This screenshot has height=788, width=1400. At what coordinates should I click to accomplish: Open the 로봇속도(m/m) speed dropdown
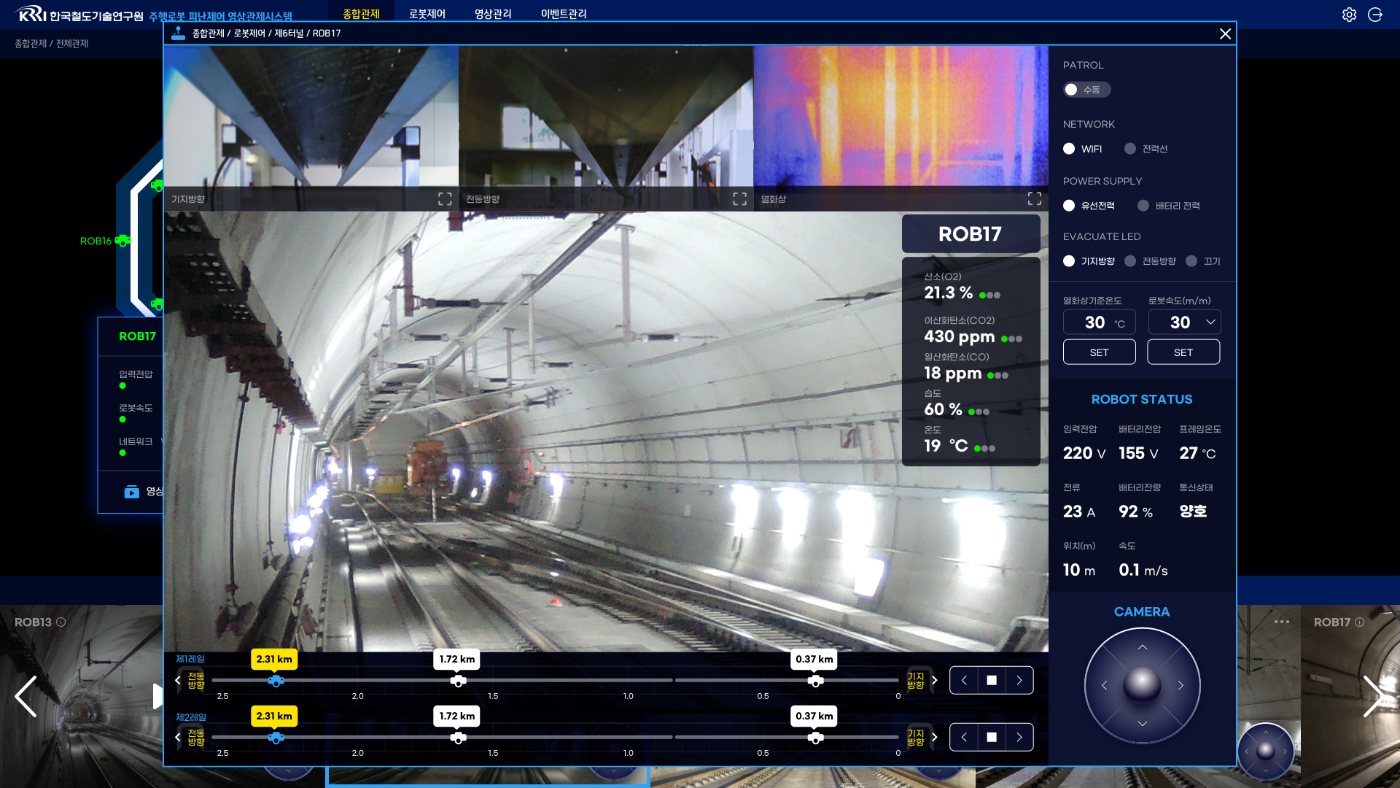tap(1184, 322)
